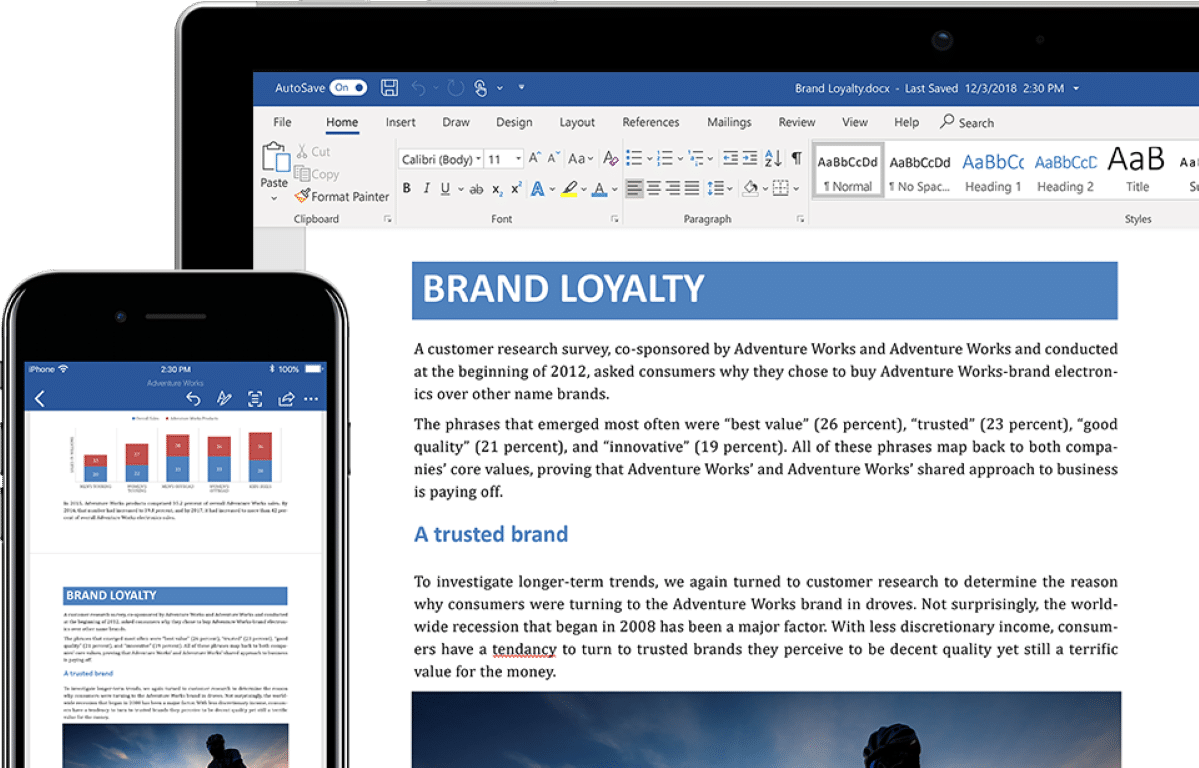The width and height of the screenshot is (1199, 768).
Task: Apply subscript formatting
Action: [x=497, y=189]
